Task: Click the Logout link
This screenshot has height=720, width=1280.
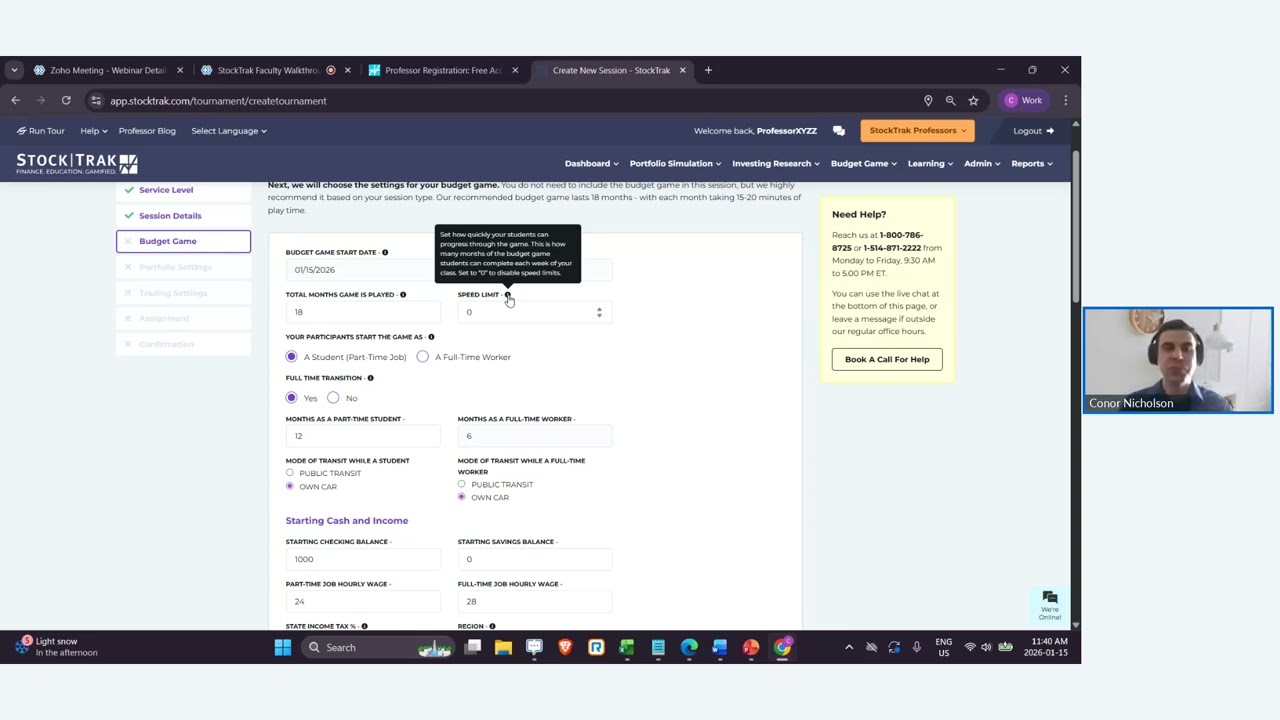Action: point(1033,131)
